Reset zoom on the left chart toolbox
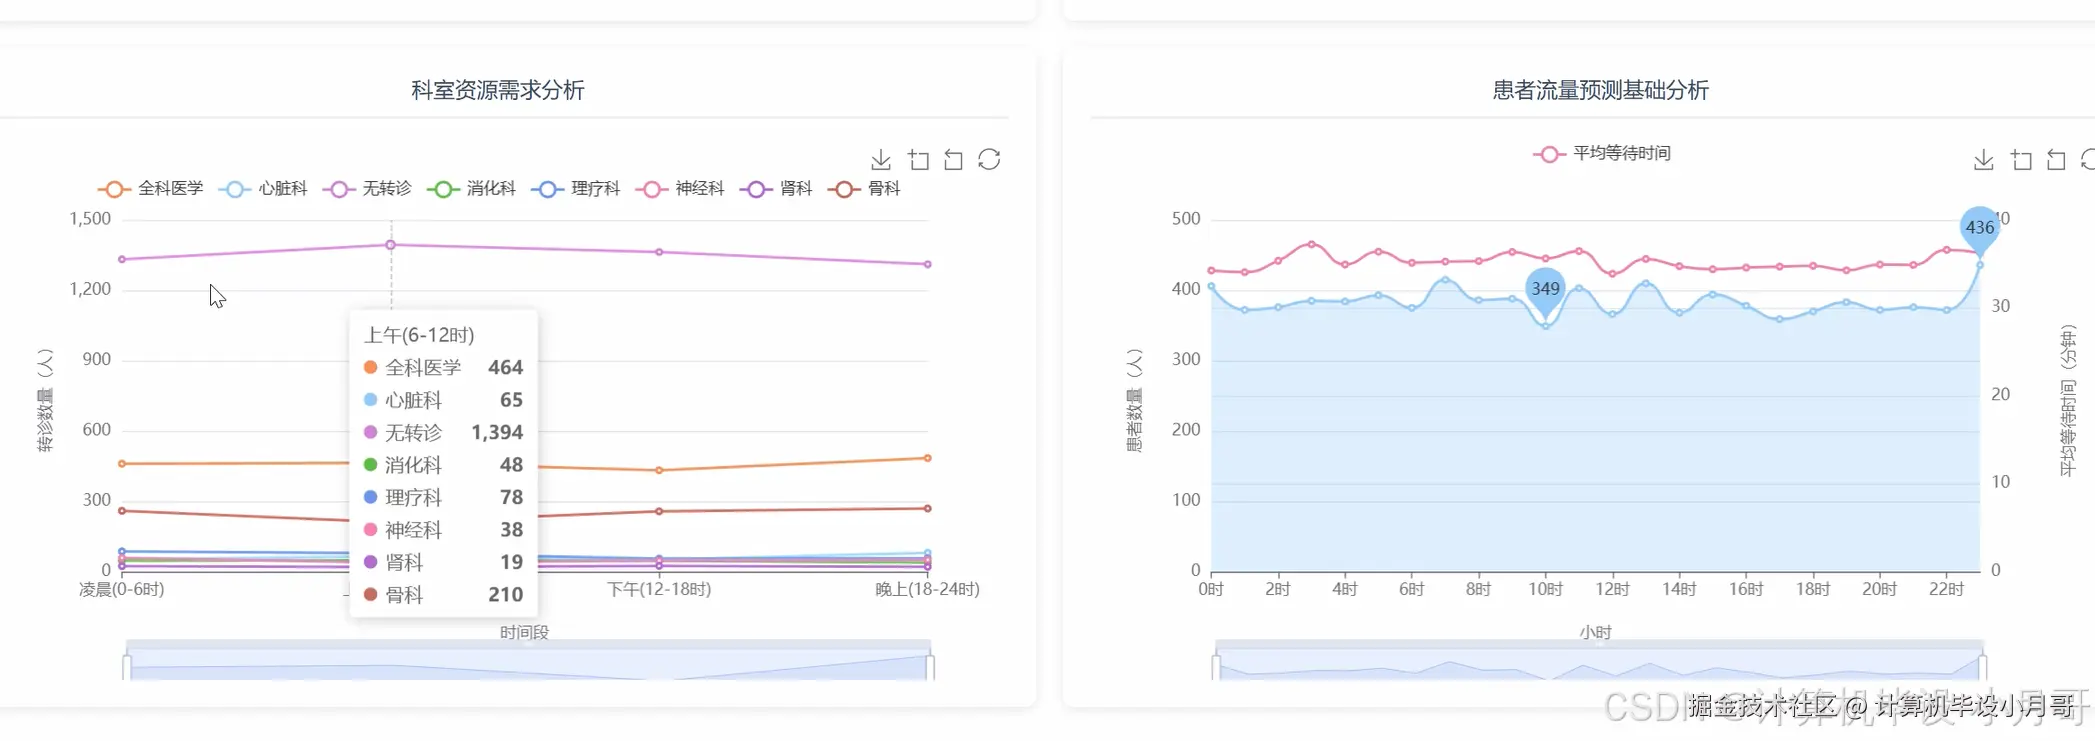This screenshot has height=741, width=2095. pyautogui.click(x=953, y=160)
